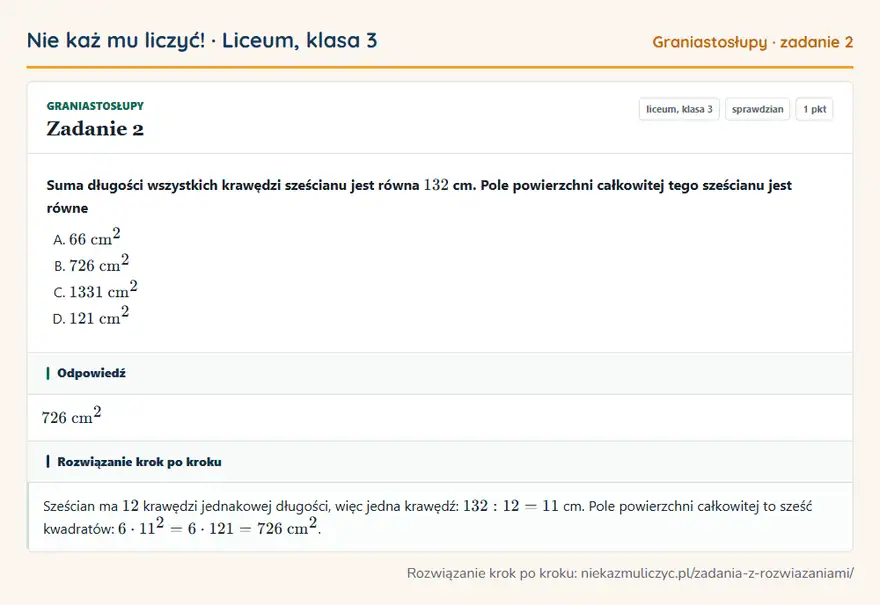Click the green GRANIASTOSŁUPY category label
The image size is (880, 605).
click(x=95, y=106)
